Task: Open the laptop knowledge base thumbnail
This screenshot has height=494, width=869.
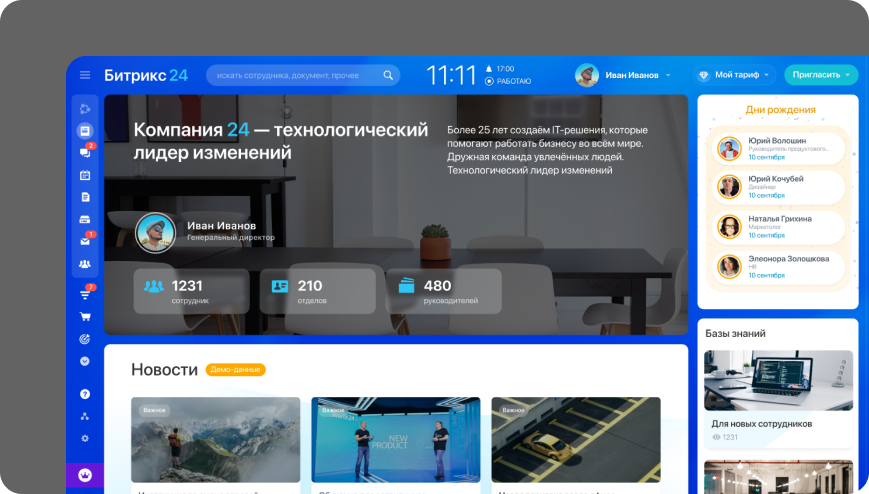Action: pyautogui.click(x=778, y=380)
